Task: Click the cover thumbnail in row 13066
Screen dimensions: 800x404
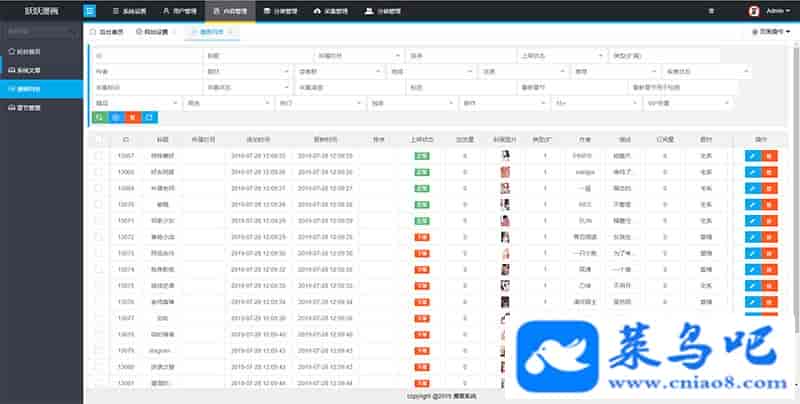Action: pyautogui.click(x=507, y=172)
